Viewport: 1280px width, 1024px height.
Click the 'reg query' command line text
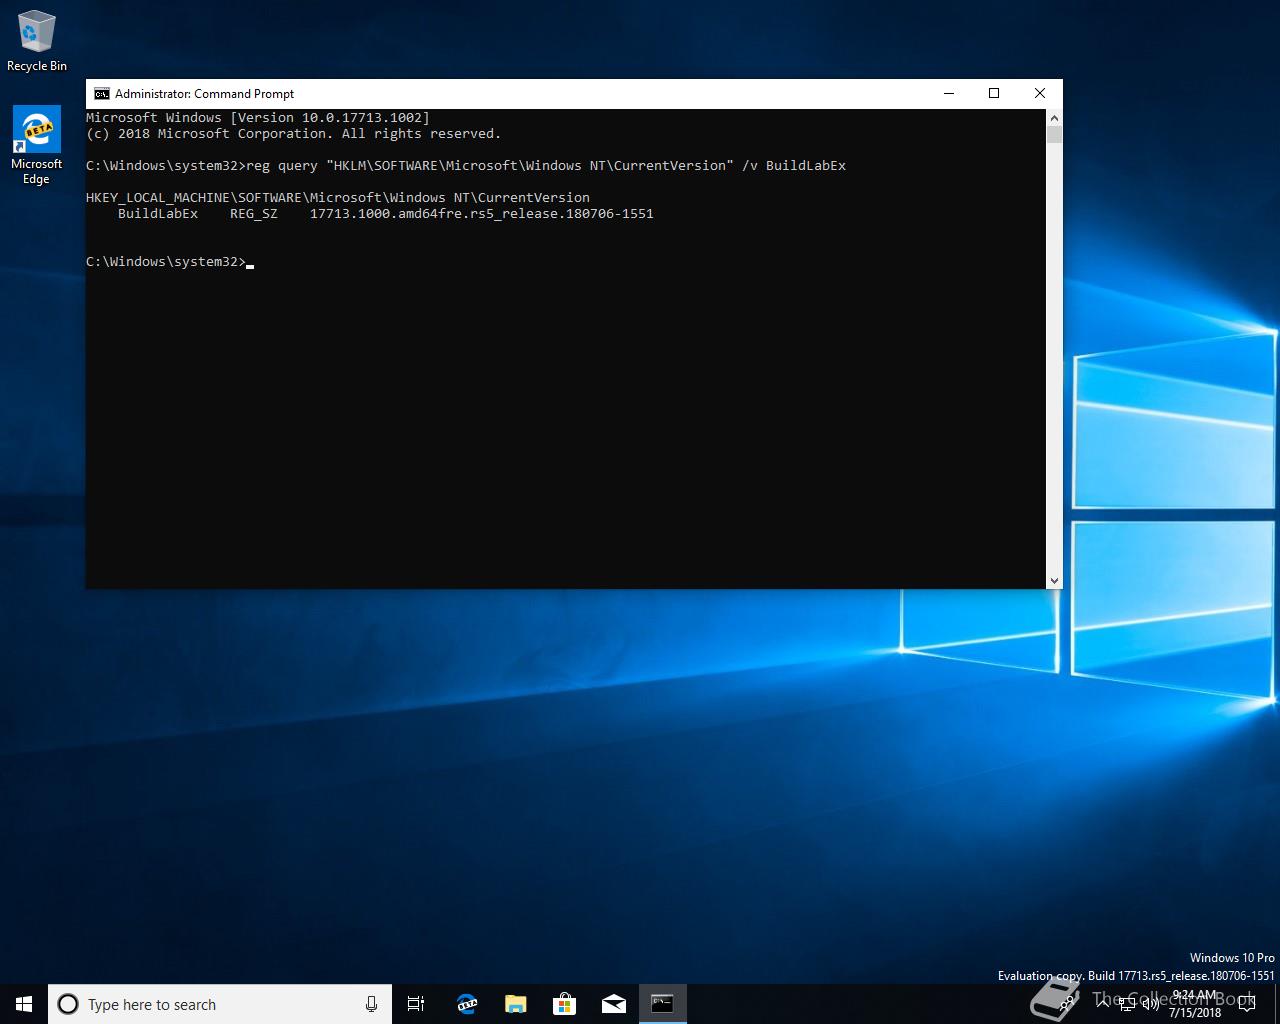[546, 166]
